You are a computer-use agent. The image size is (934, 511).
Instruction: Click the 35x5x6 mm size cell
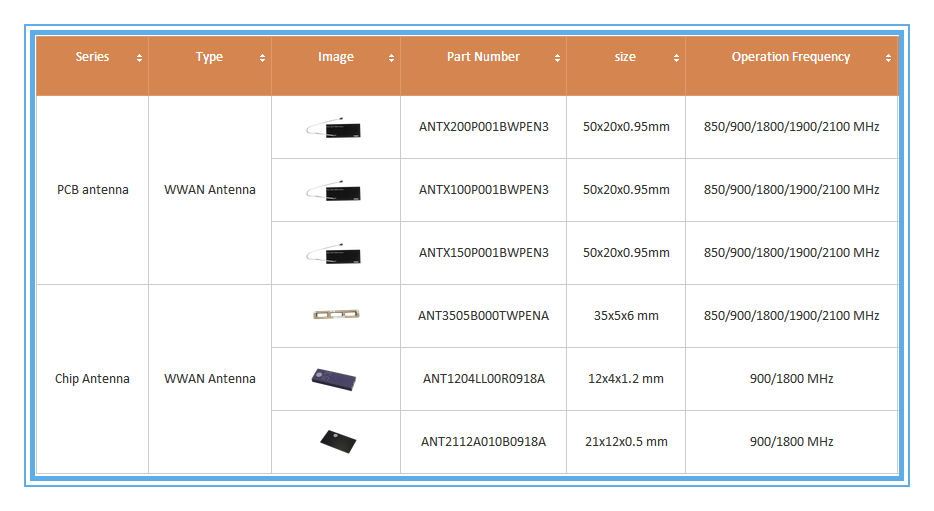click(x=626, y=316)
